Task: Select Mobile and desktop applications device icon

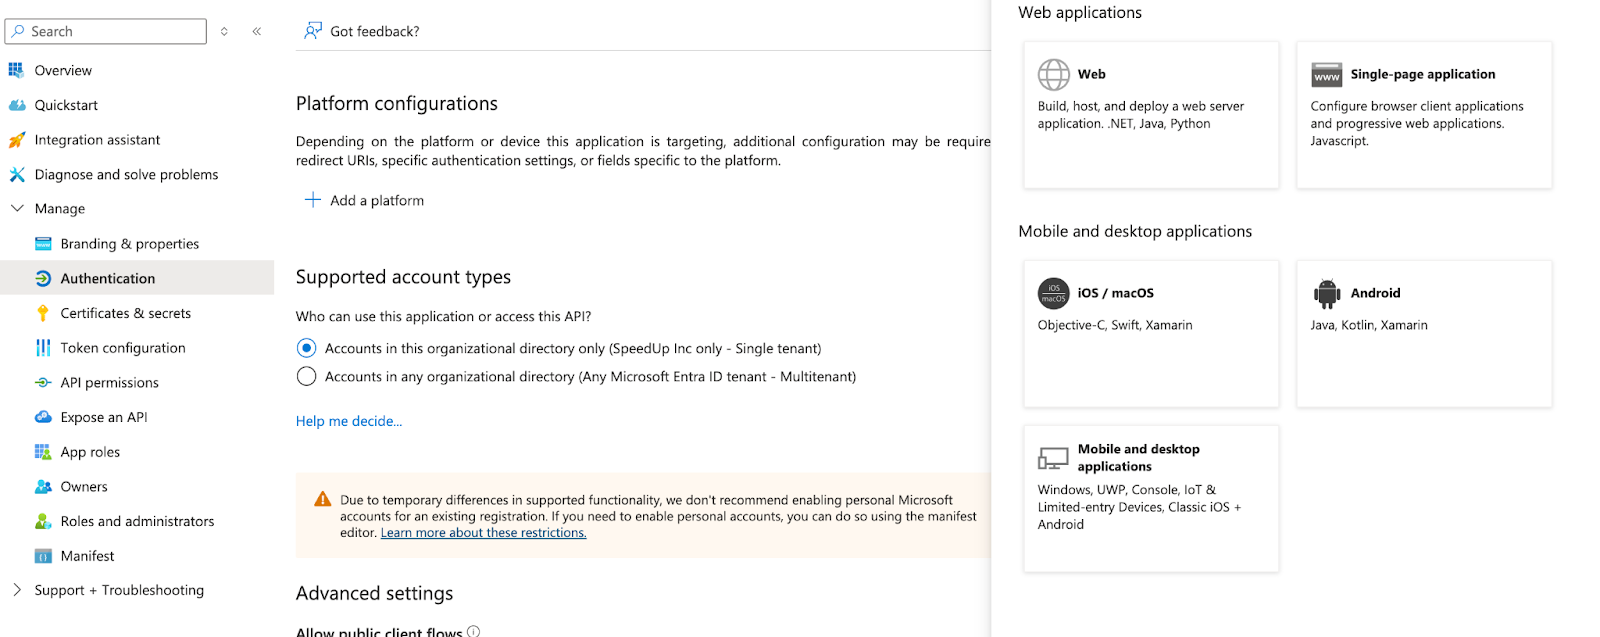Action: (x=1053, y=458)
